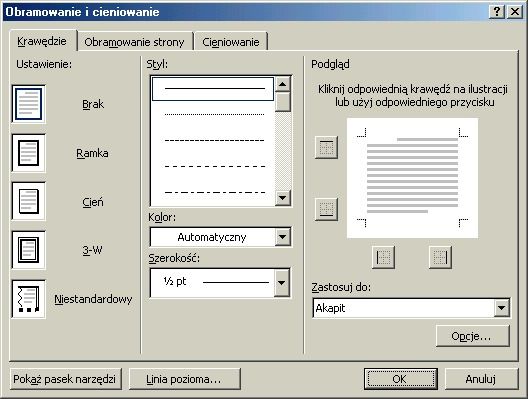Open the Linia pozioma... dialog button
Screen dimensions: 528x399
pos(185,379)
